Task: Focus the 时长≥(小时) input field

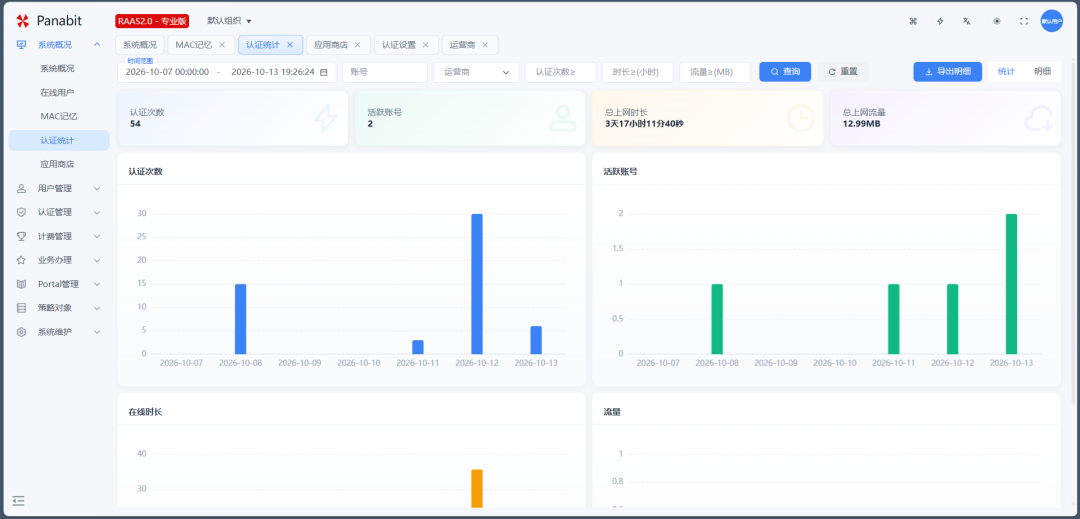Action: (638, 72)
